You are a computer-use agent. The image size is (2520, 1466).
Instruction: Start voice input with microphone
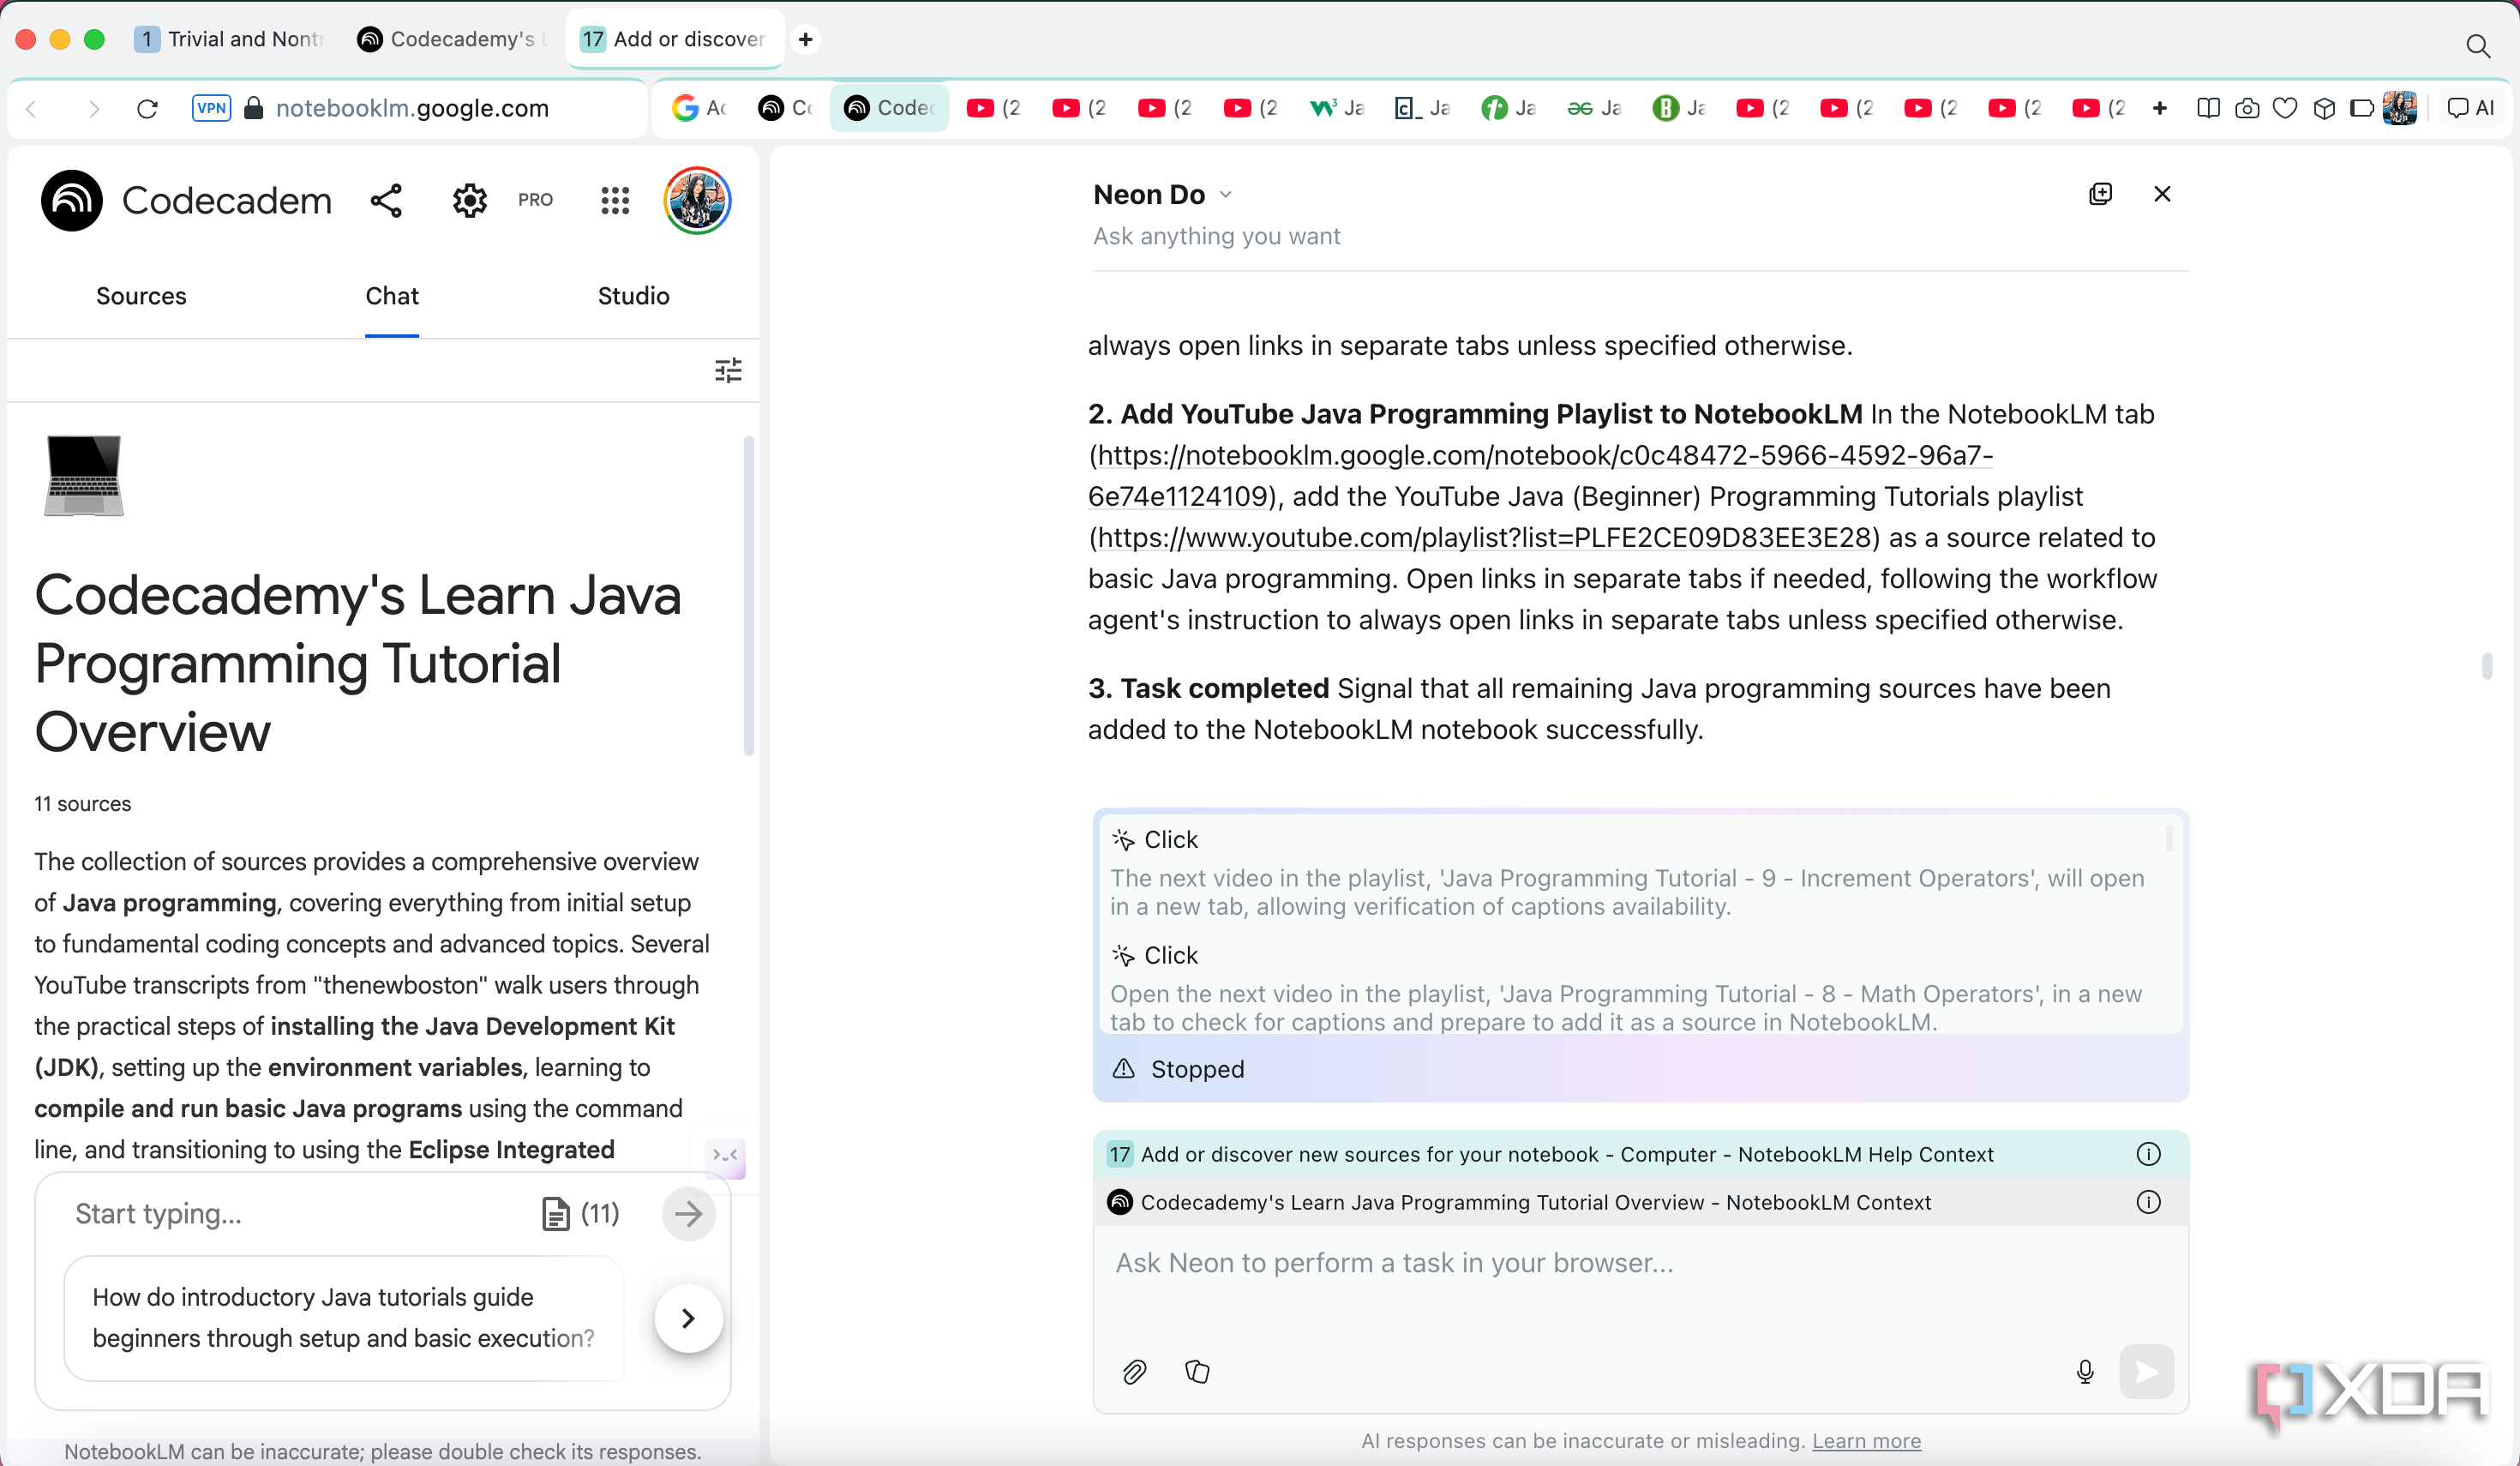point(2085,1371)
